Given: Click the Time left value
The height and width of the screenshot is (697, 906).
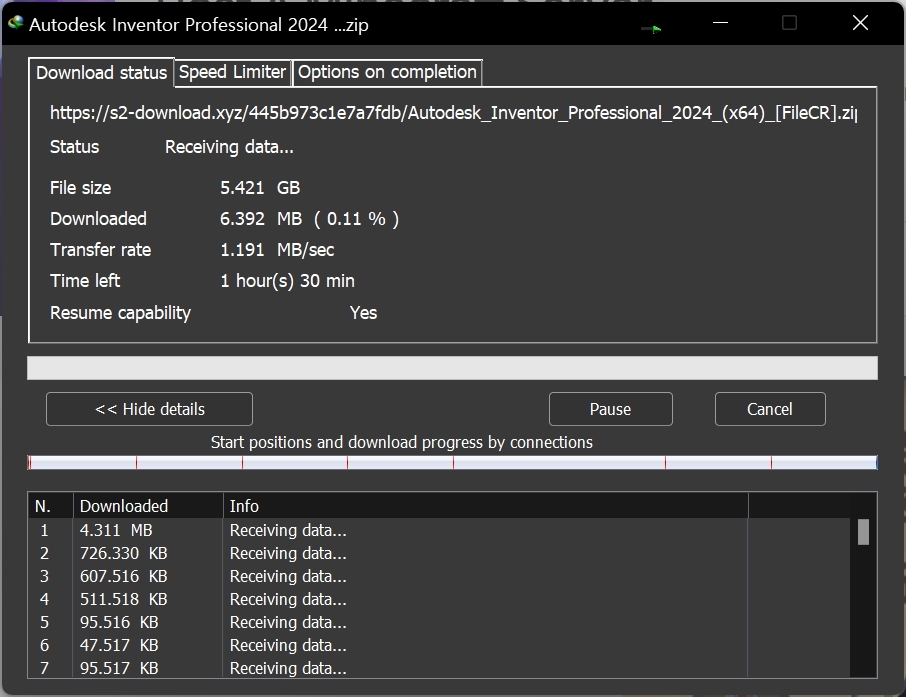Looking at the screenshot, I should [287, 281].
